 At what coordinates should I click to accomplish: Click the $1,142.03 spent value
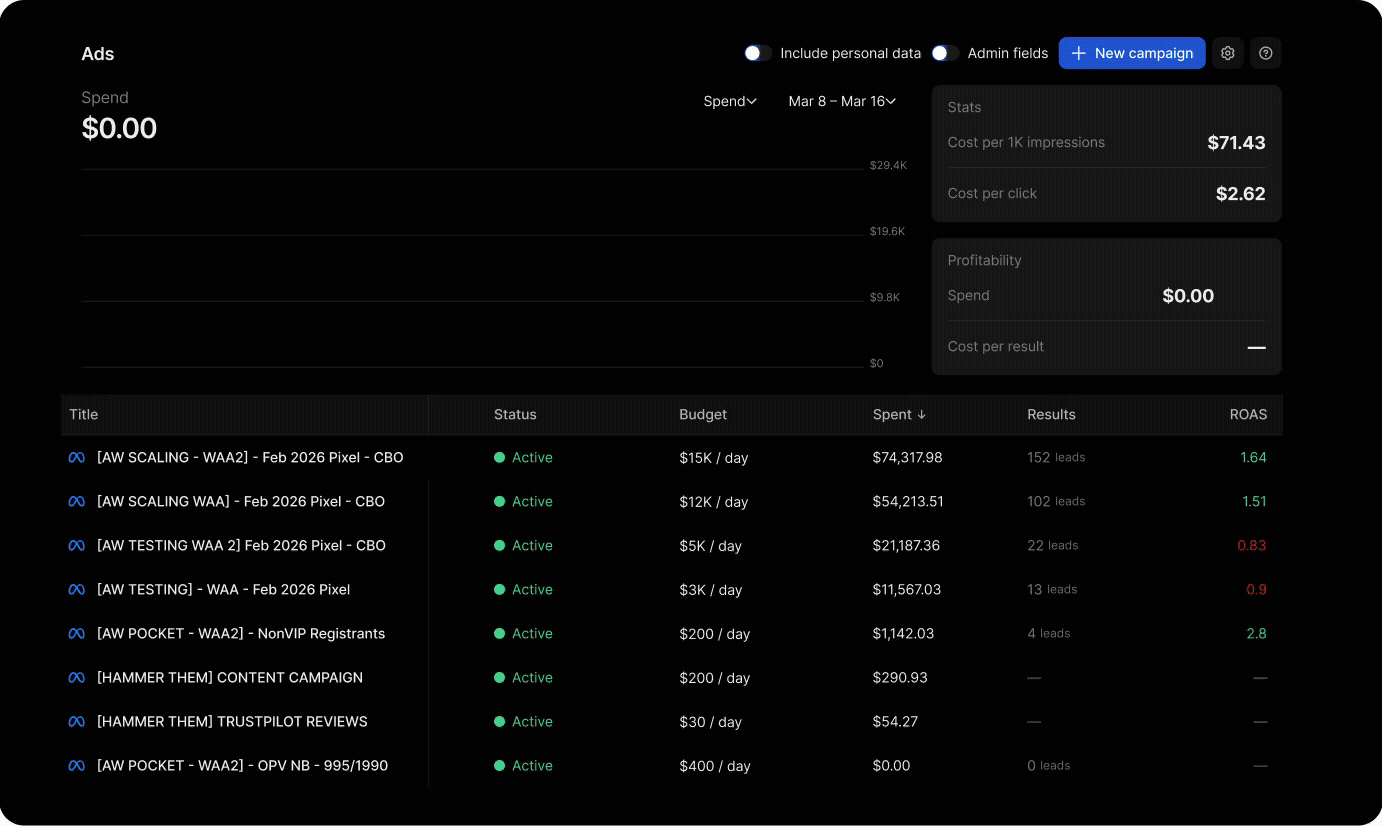[x=903, y=633]
